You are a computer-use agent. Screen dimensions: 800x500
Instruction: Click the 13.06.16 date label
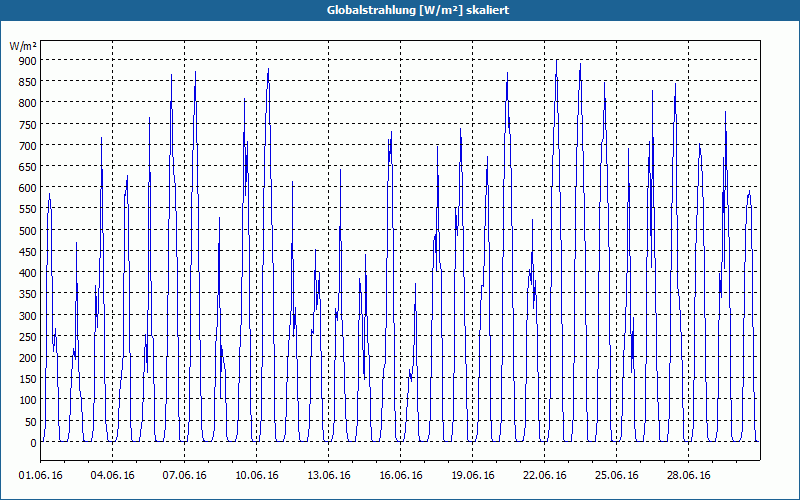(x=329, y=476)
